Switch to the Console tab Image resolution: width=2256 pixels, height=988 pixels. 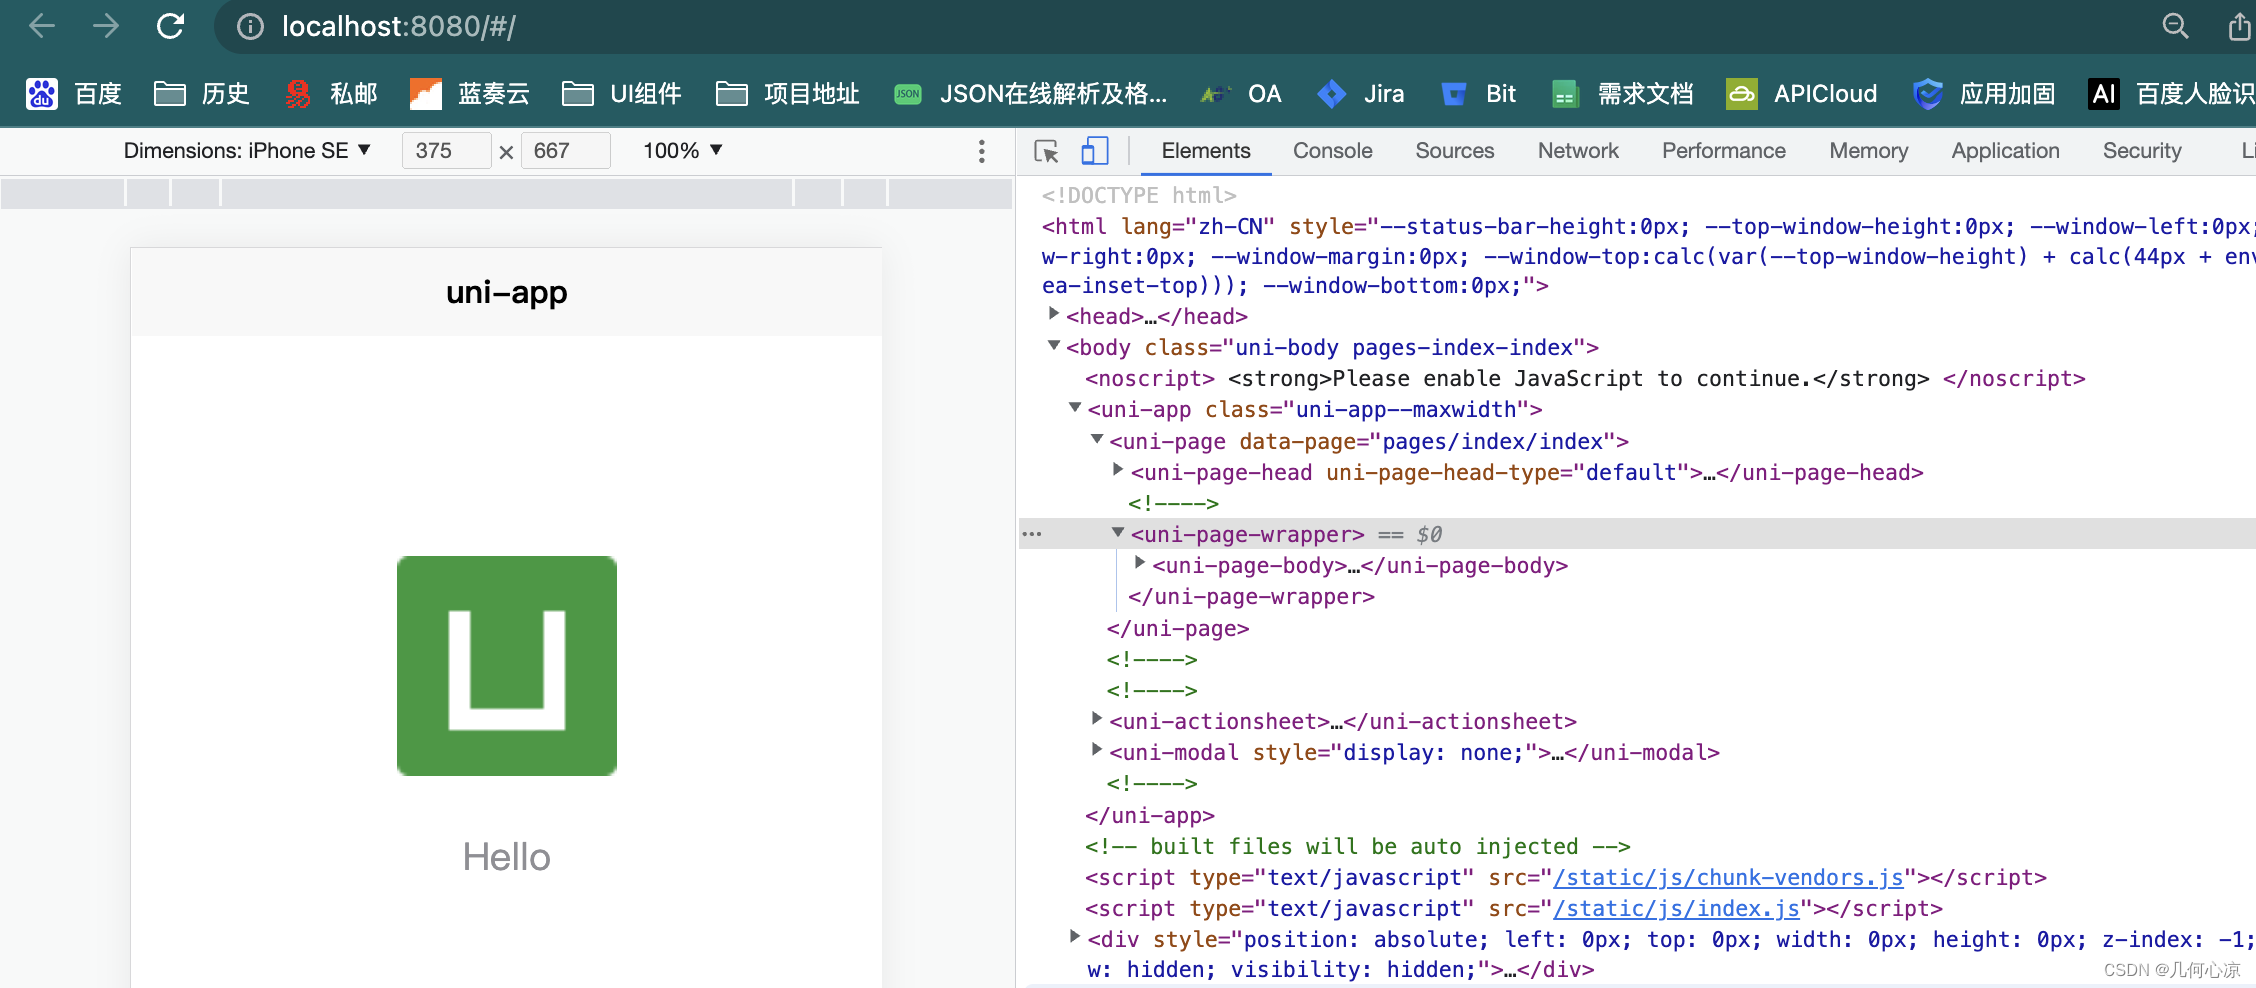(x=1333, y=151)
